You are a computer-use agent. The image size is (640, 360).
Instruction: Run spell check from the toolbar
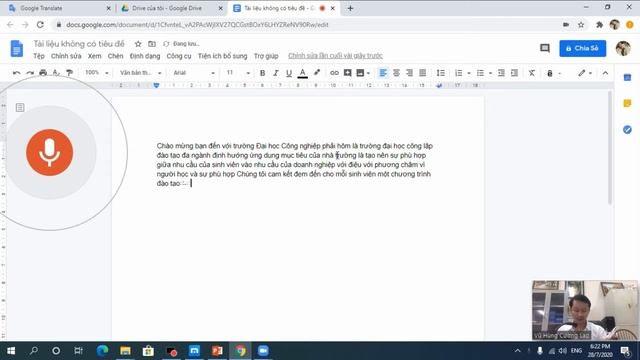(x=56, y=73)
